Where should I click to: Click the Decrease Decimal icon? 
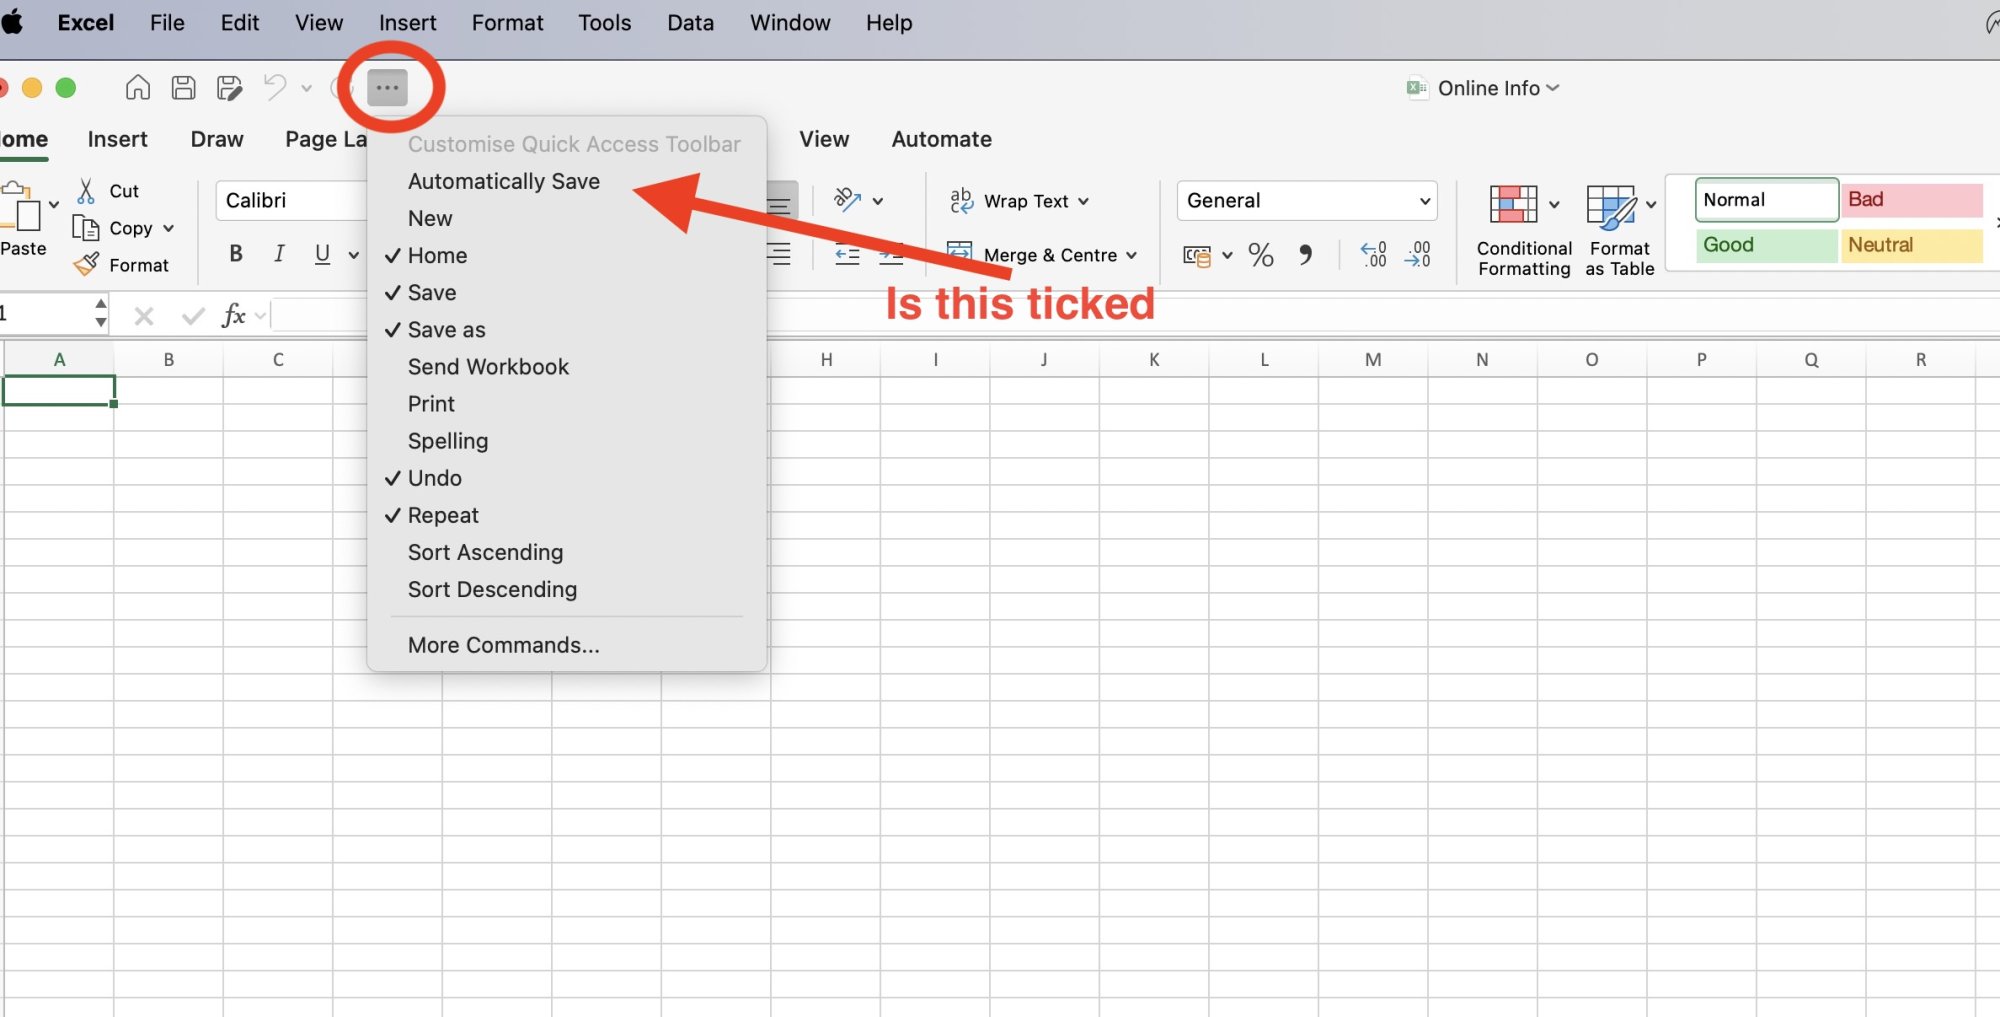point(1418,255)
